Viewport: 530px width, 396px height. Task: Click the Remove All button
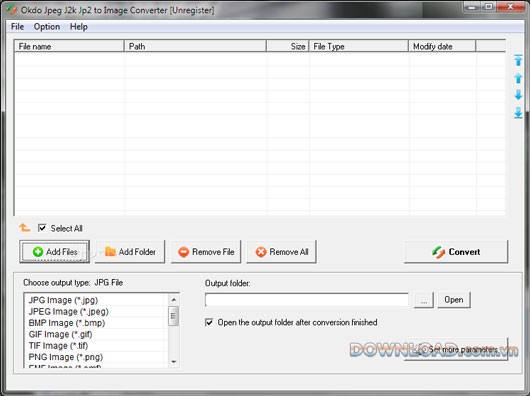pyautogui.click(x=282, y=252)
